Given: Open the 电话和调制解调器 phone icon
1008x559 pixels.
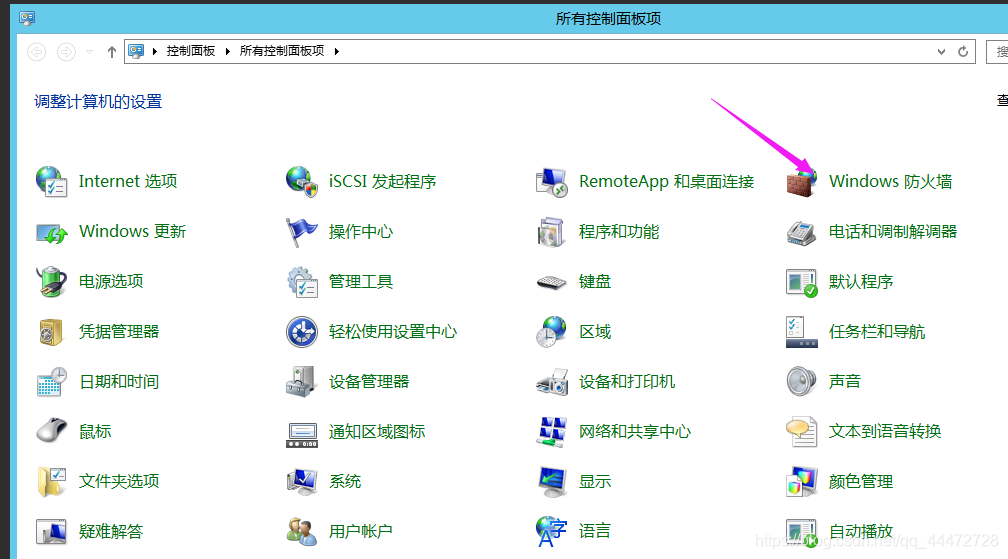Looking at the screenshot, I should [x=802, y=232].
